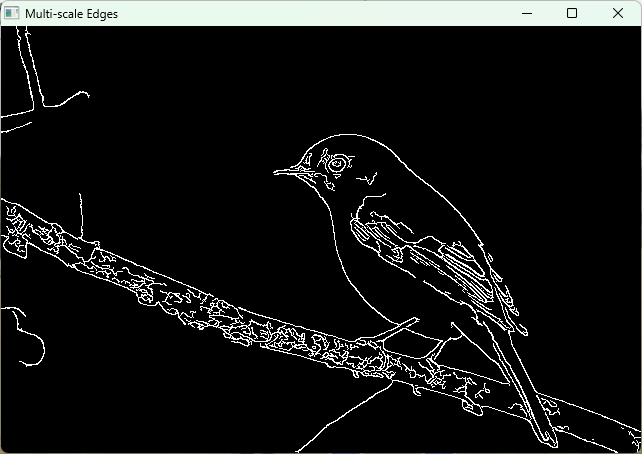Image resolution: width=642 pixels, height=454 pixels.
Task: Click the bird's eye in the edge image
Action: pos(337,164)
